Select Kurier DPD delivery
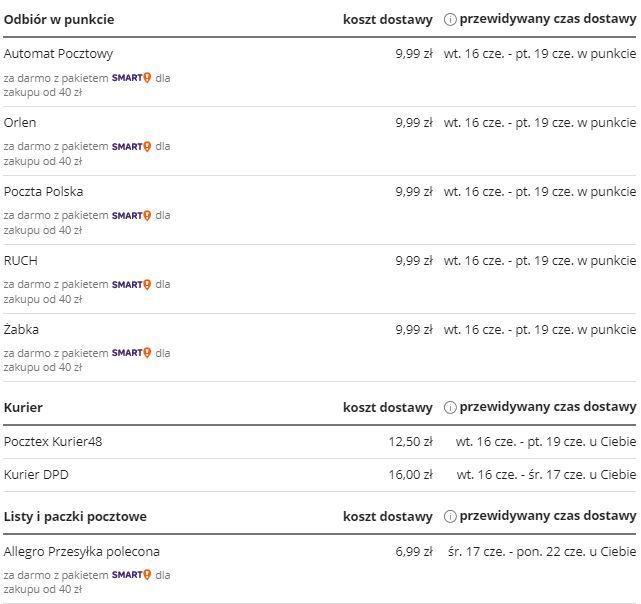641x604 pixels. 36,475
